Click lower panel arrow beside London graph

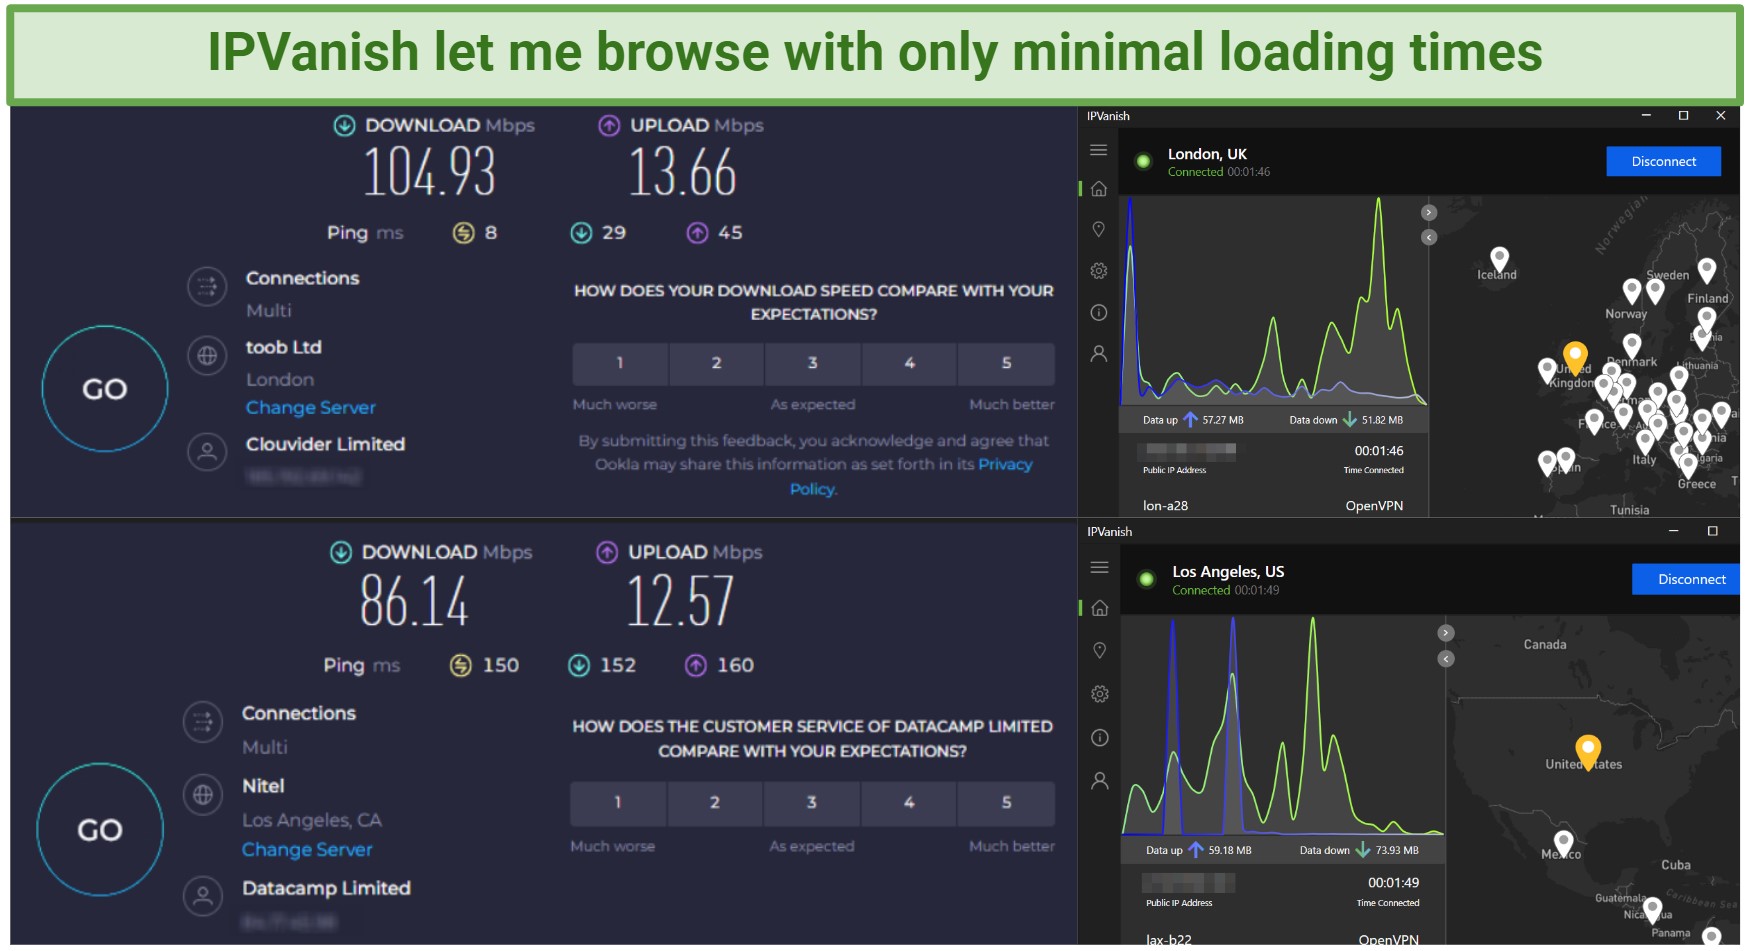[x=1429, y=237]
